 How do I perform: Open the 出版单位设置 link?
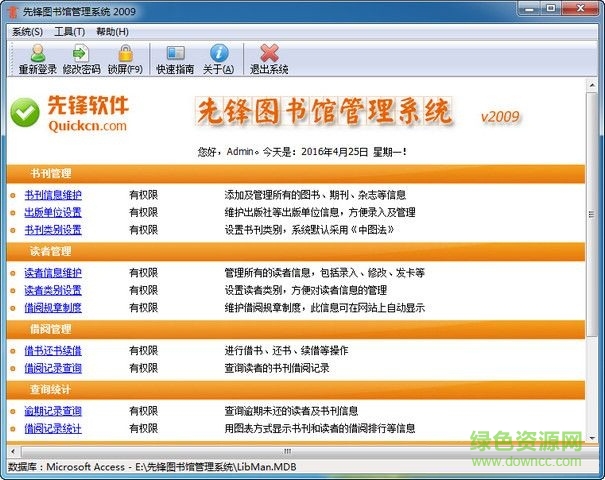(53, 212)
